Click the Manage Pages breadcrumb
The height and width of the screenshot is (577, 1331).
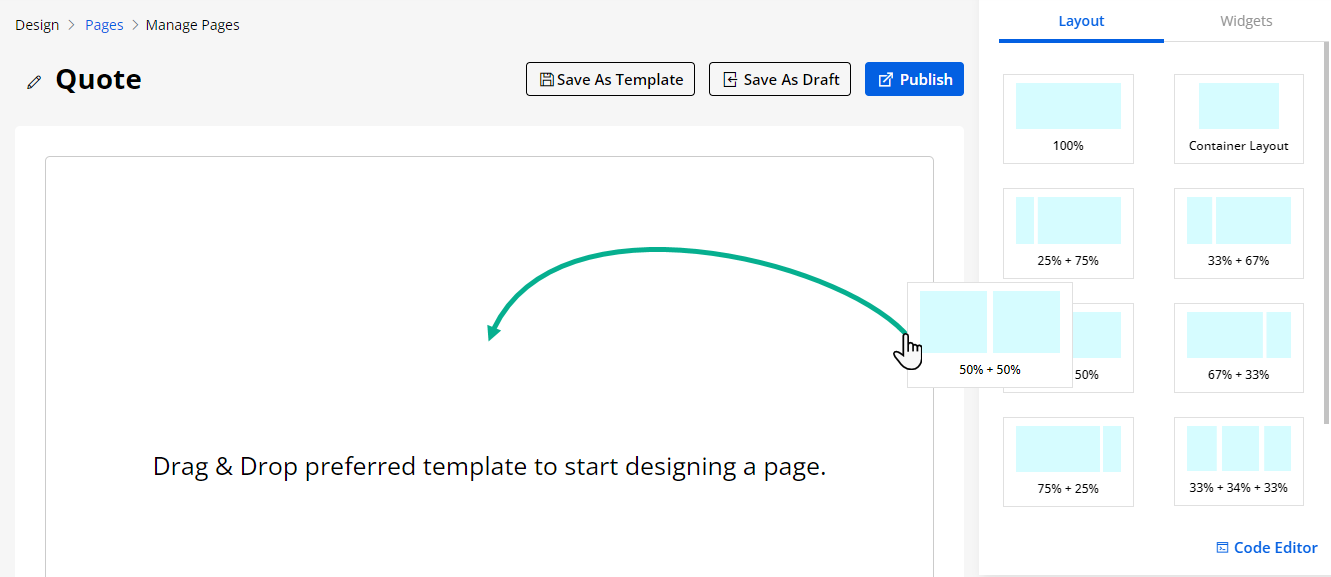(x=192, y=25)
